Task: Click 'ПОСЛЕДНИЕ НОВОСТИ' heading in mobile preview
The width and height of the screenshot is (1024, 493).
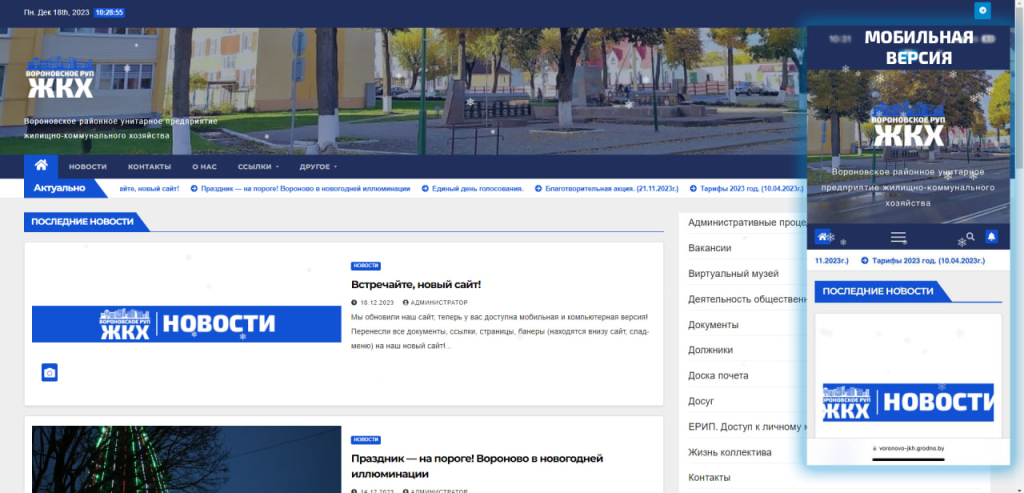Action: (x=878, y=291)
